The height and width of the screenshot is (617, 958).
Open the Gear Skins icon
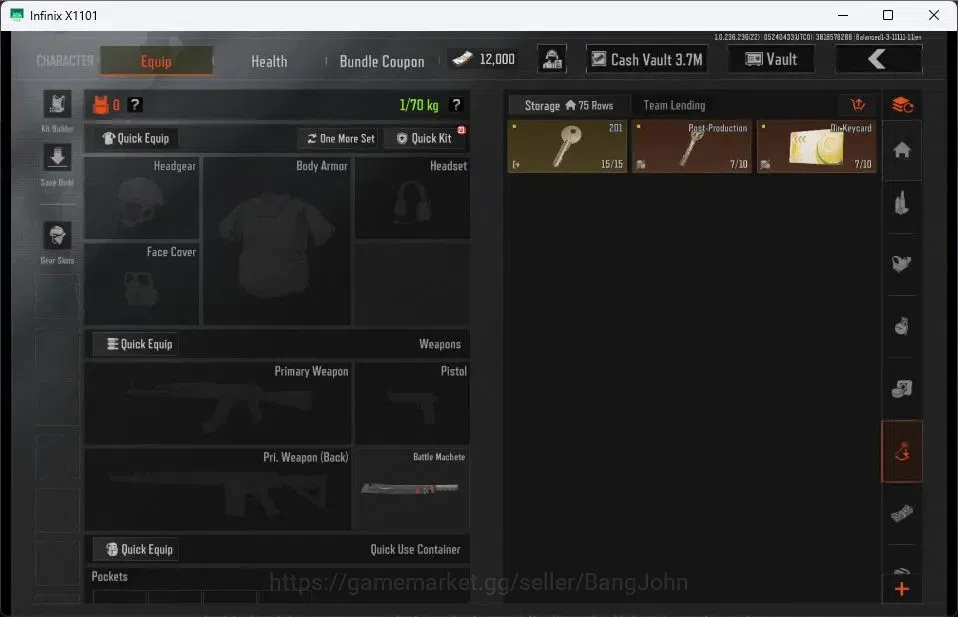(57, 236)
